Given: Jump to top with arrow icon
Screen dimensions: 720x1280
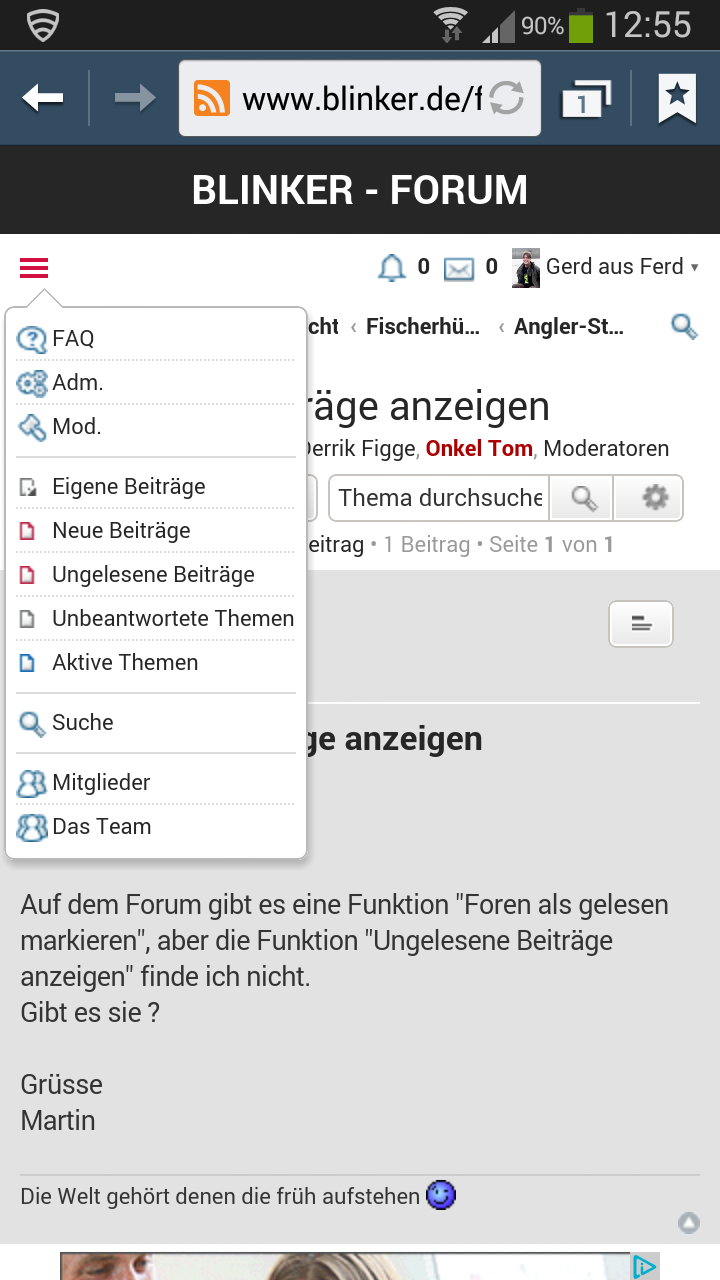Looking at the screenshot, I should click(688, 1222).
